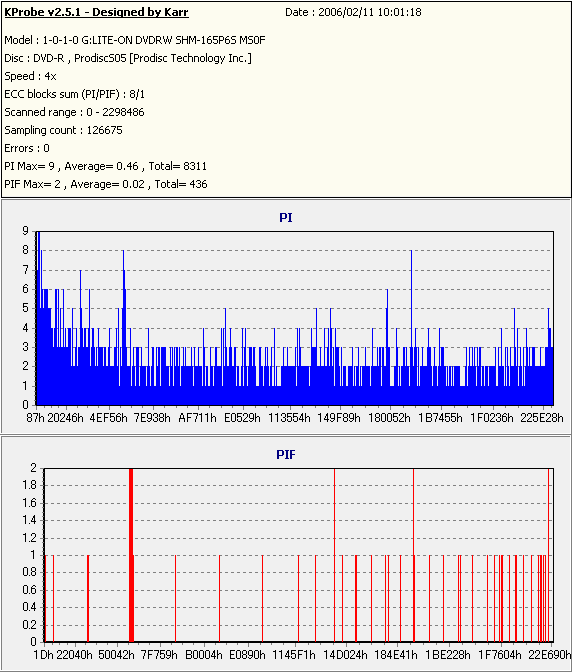
Task: Click the KProbe v2.5.1 title heading
Action: pos(96,12)
